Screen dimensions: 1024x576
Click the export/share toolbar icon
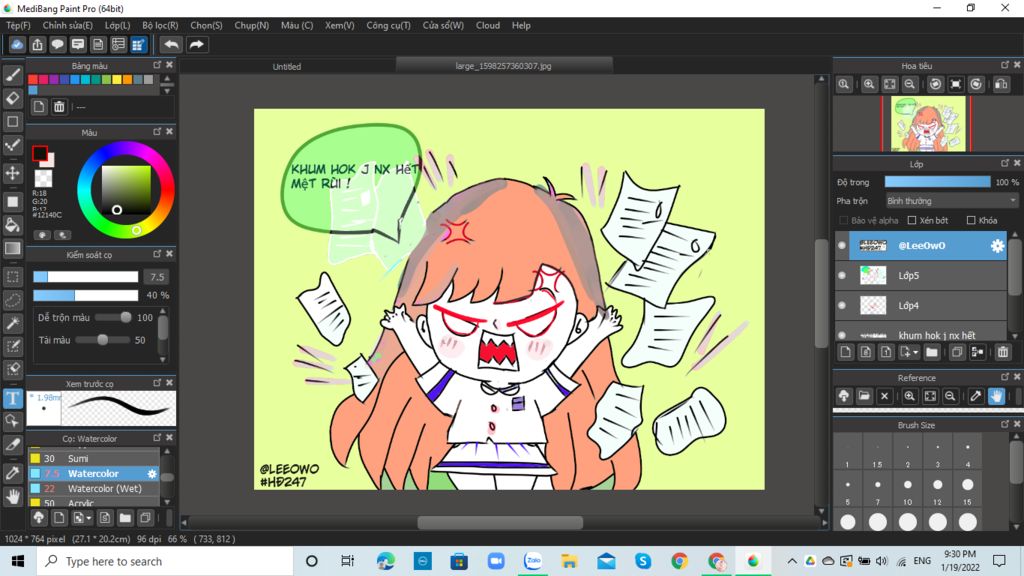point(37,44)
